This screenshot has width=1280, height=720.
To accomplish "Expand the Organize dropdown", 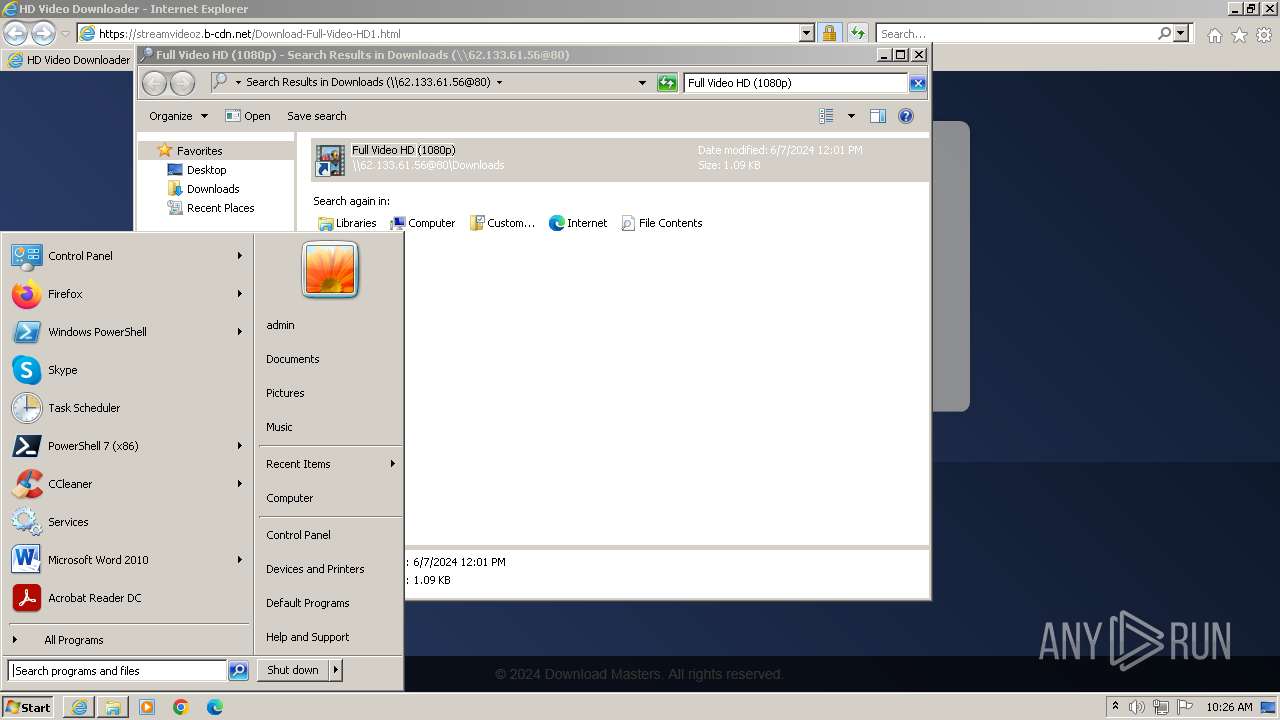I will 178,116.
